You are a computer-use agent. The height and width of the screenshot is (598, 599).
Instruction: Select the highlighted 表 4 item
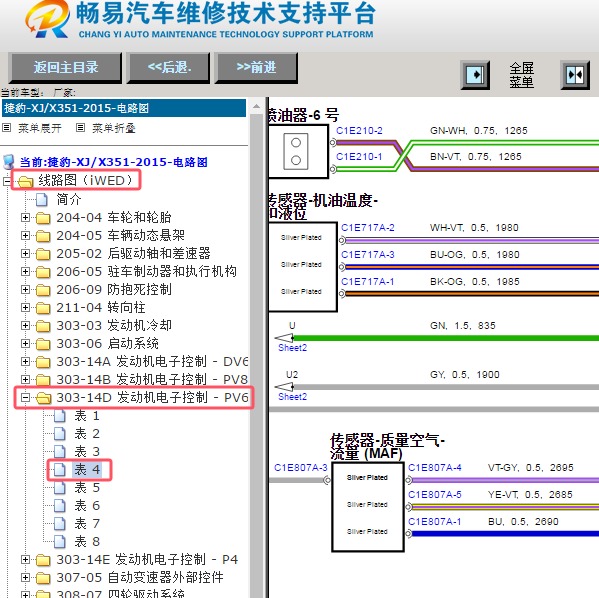pyautogui.click(x=87, y=469)
